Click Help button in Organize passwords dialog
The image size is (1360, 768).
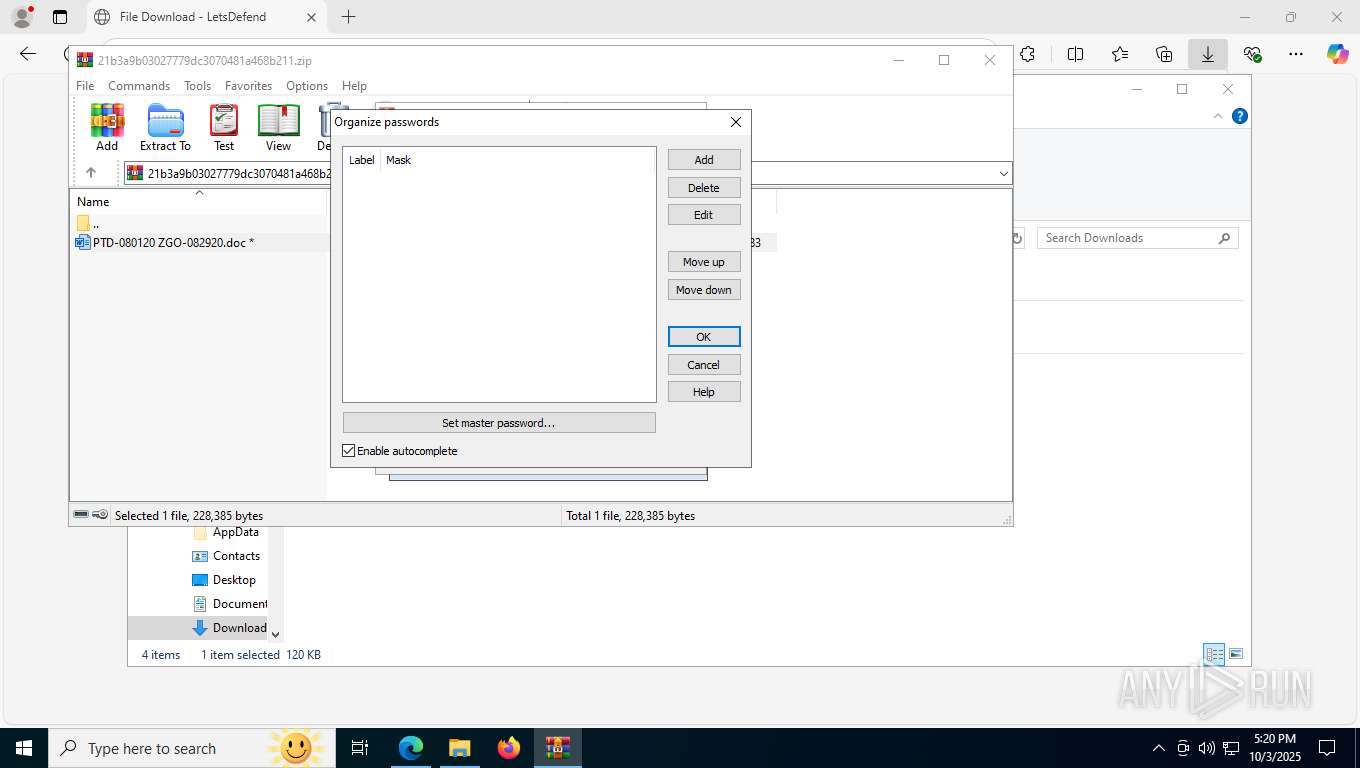[x=704, y=392]
